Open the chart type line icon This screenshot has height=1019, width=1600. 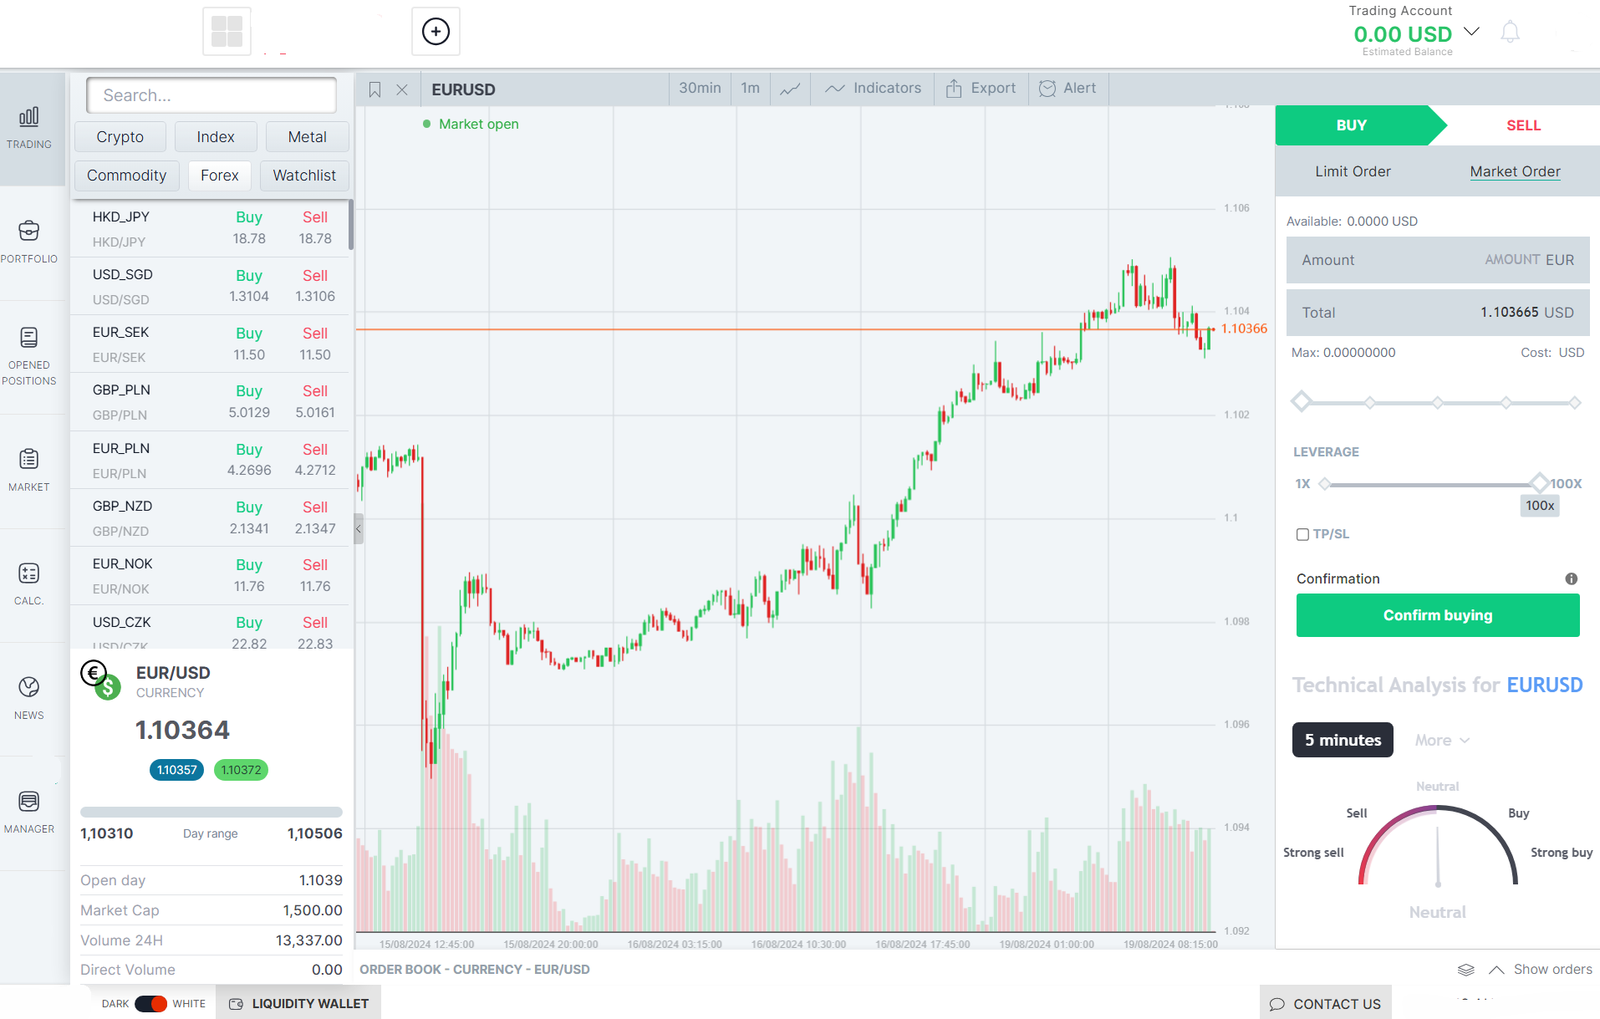pos(790,89)
